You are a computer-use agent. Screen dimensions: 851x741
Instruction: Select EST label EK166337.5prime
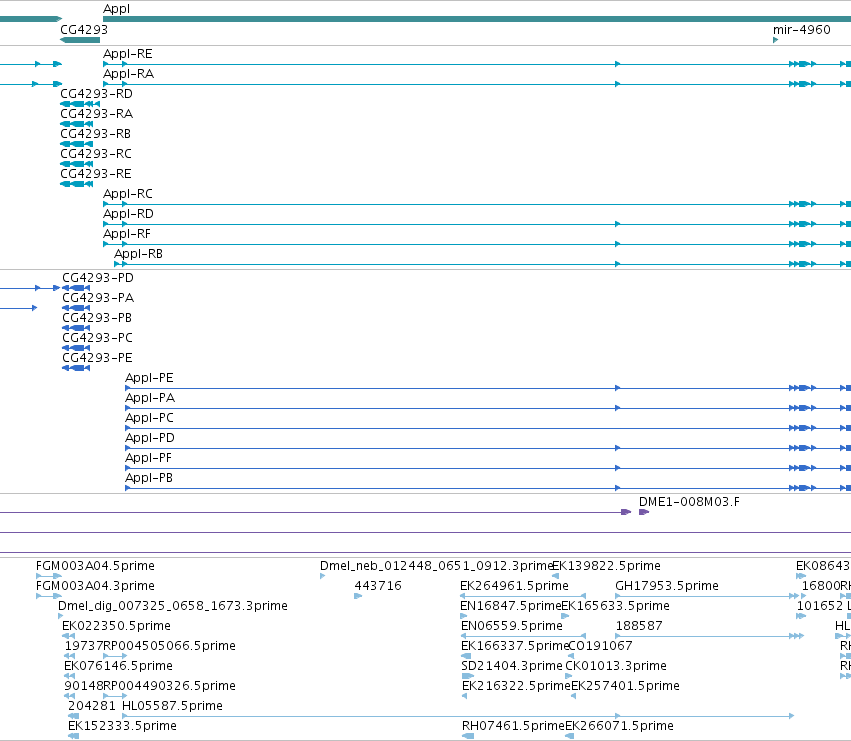[514, 647]
